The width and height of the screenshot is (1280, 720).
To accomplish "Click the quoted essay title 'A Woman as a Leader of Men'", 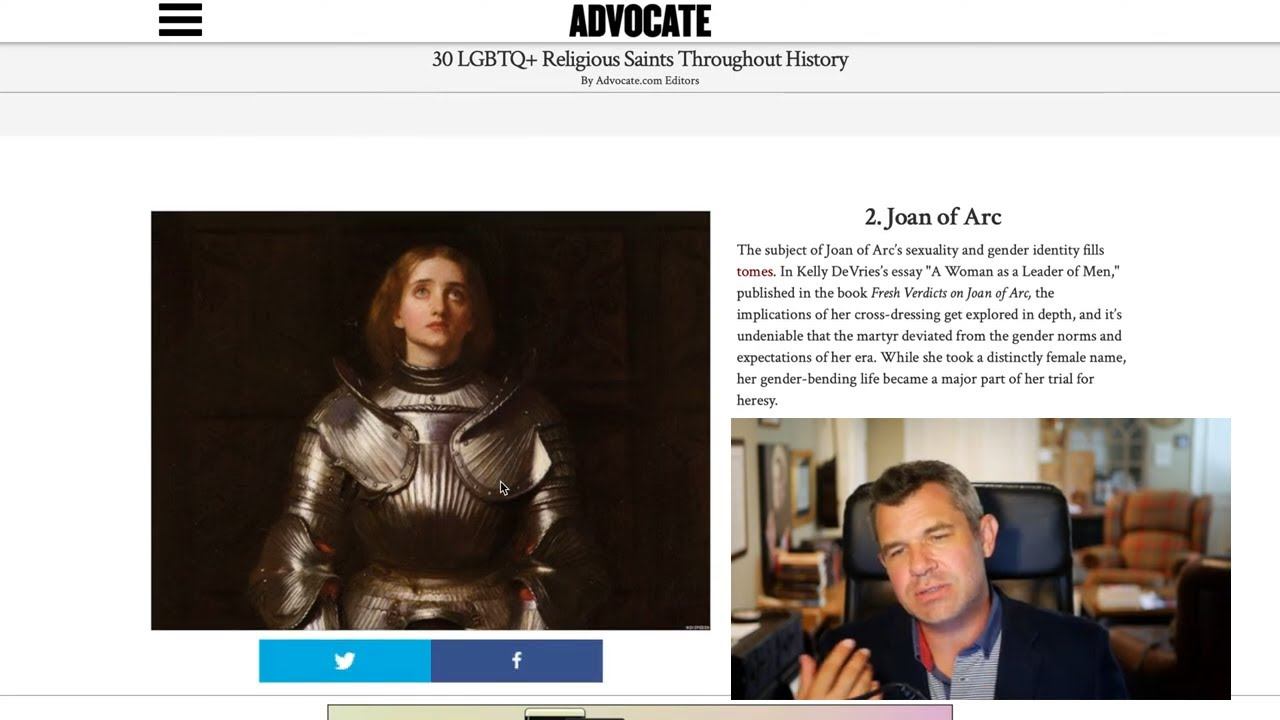I will click(x=1023, y=272).
